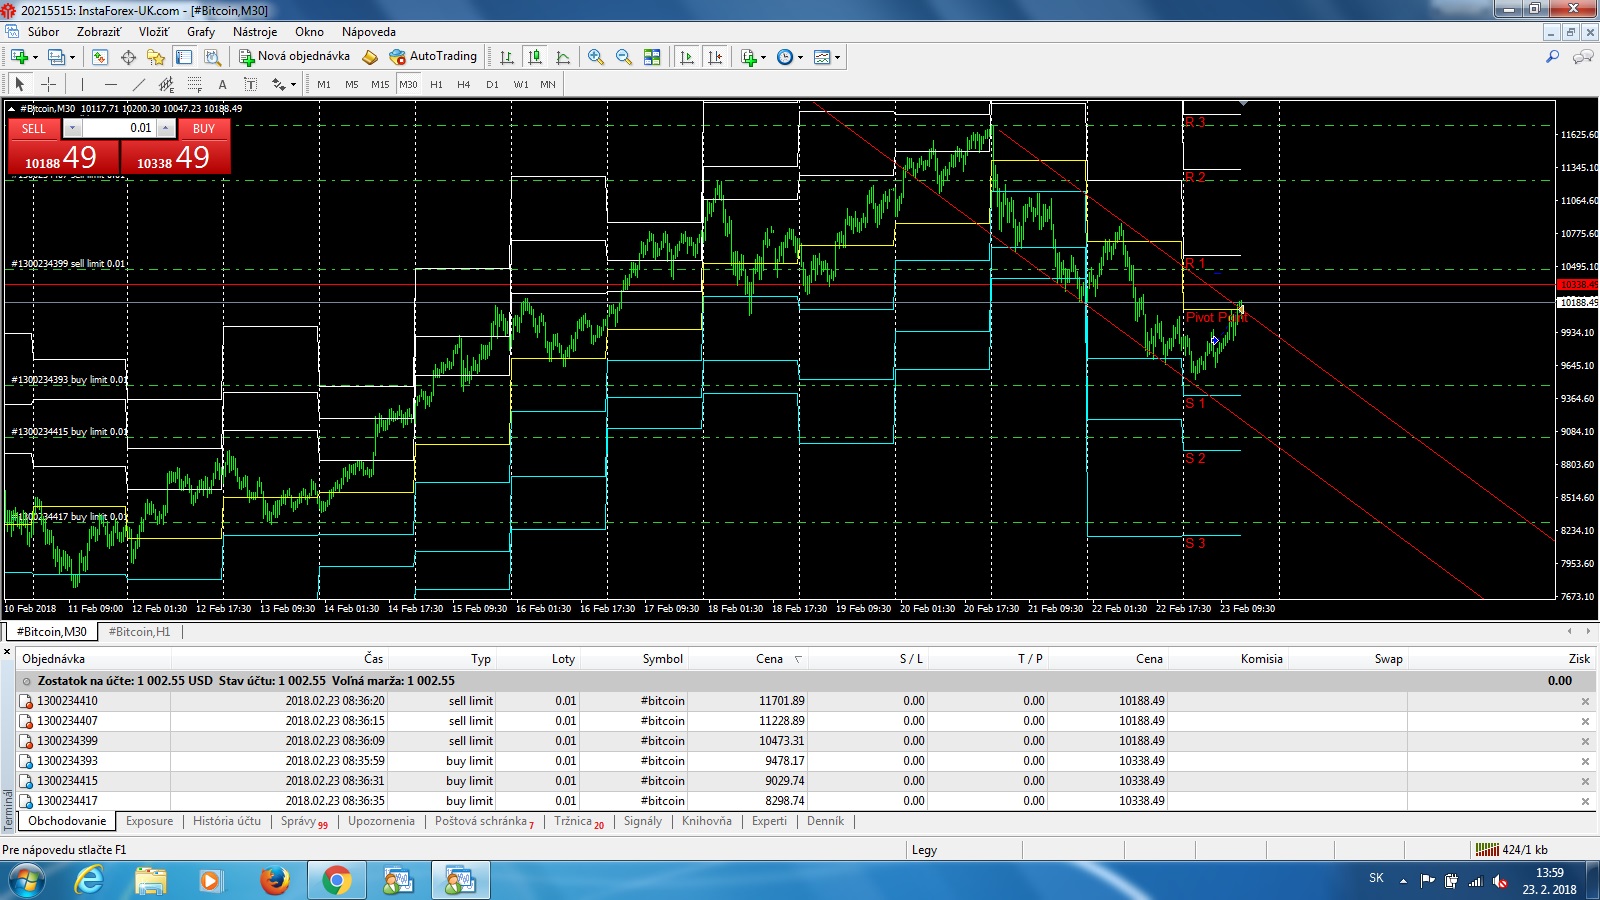Expand the indicators dropdown arrow
The height and width of the screenshot is (900, 1600).
(x=764, y=57)
